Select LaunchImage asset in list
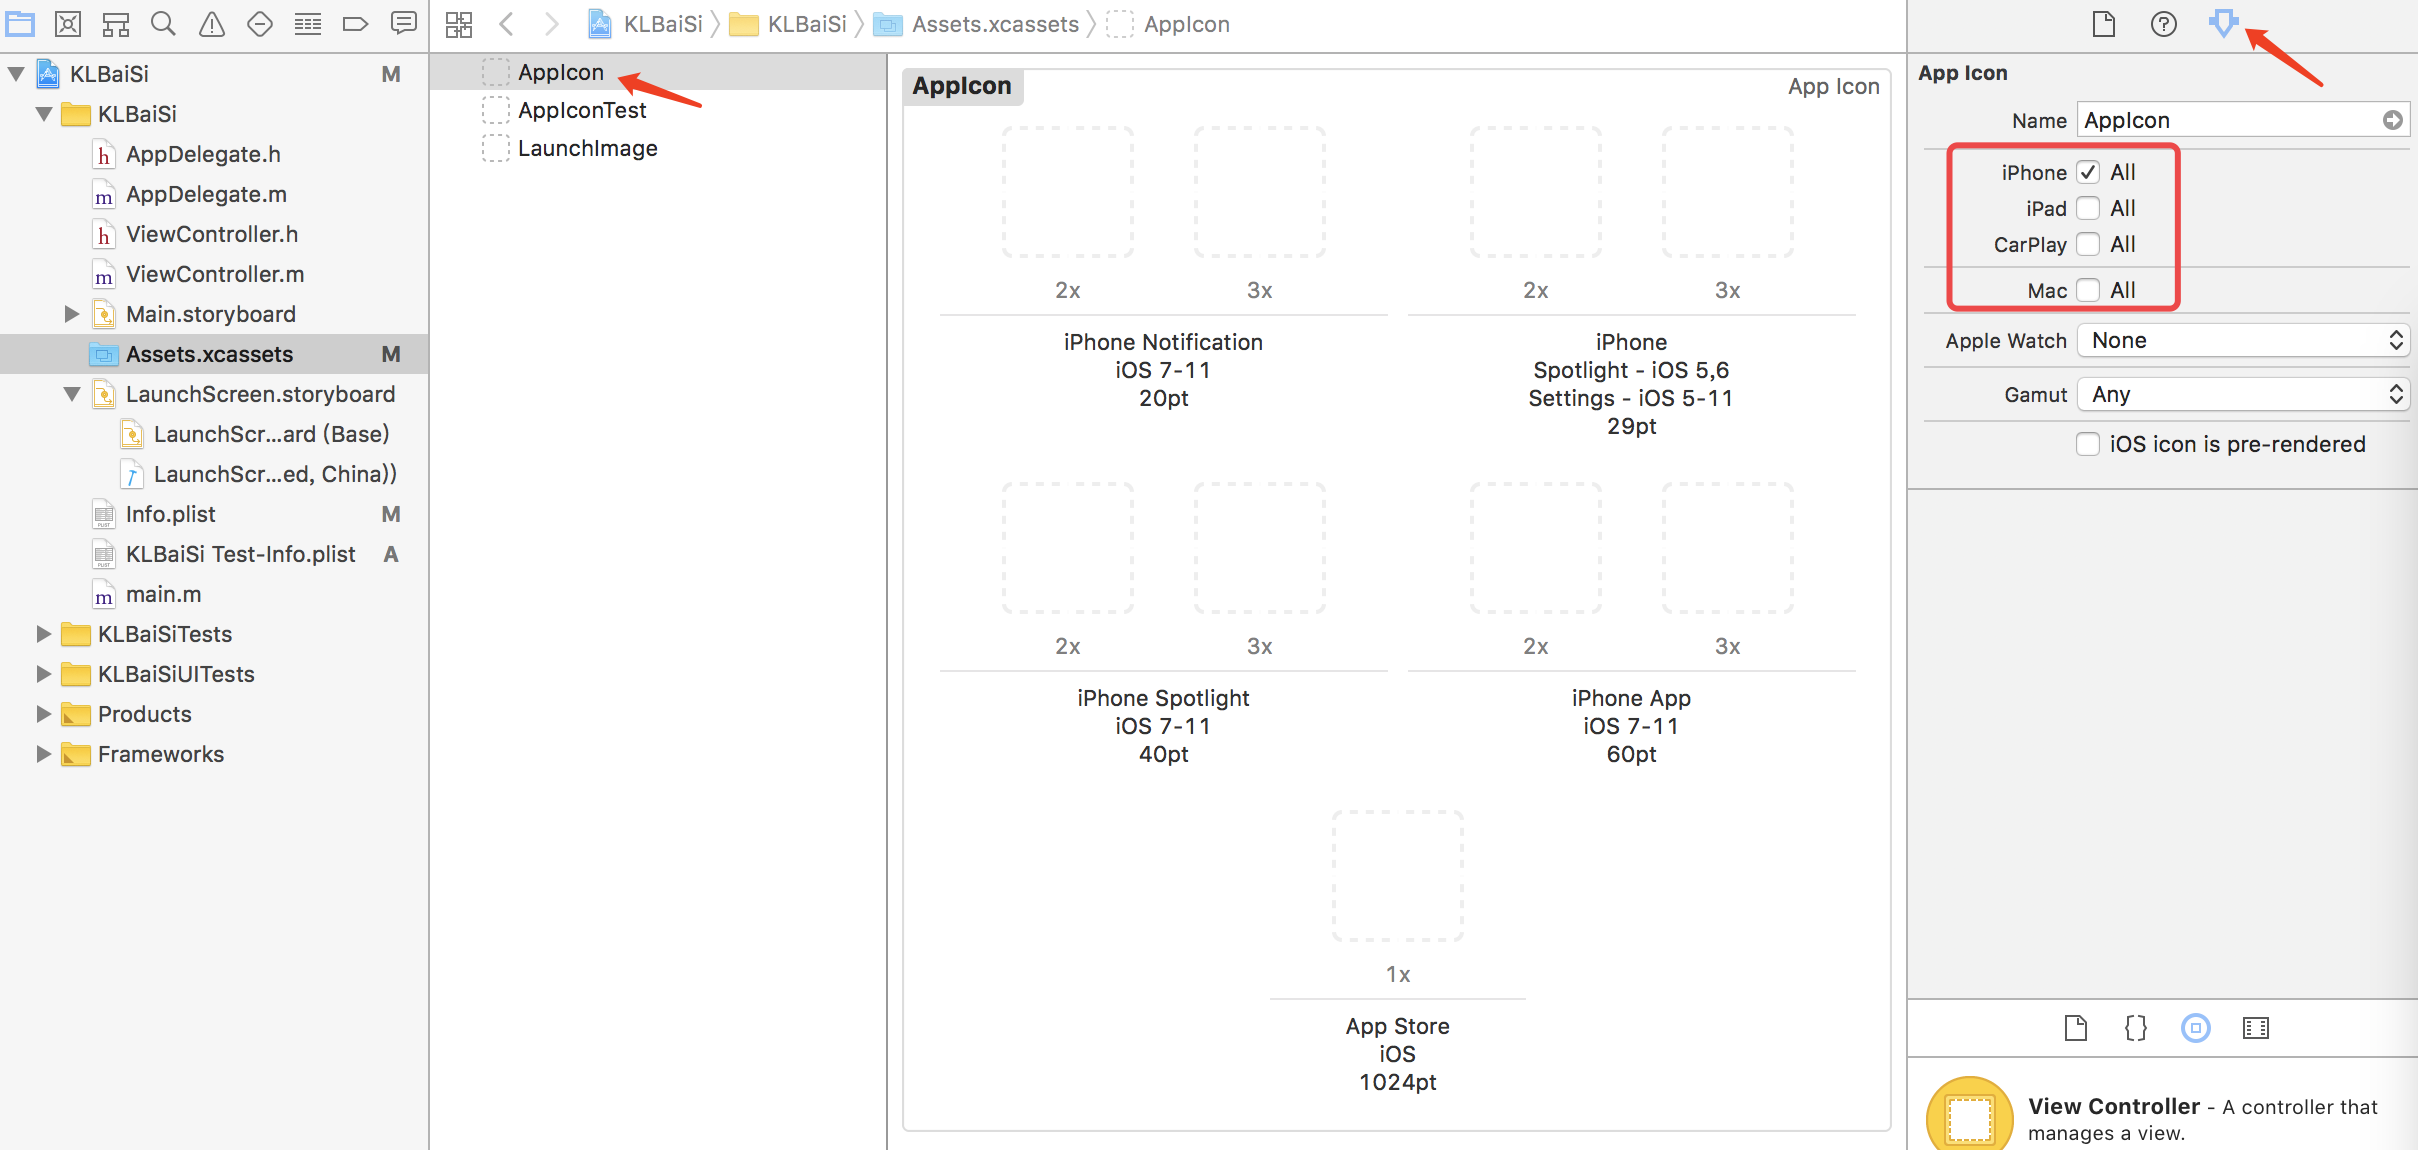The height and width of the screenshot is (1150, 2418). click(588, 148)
